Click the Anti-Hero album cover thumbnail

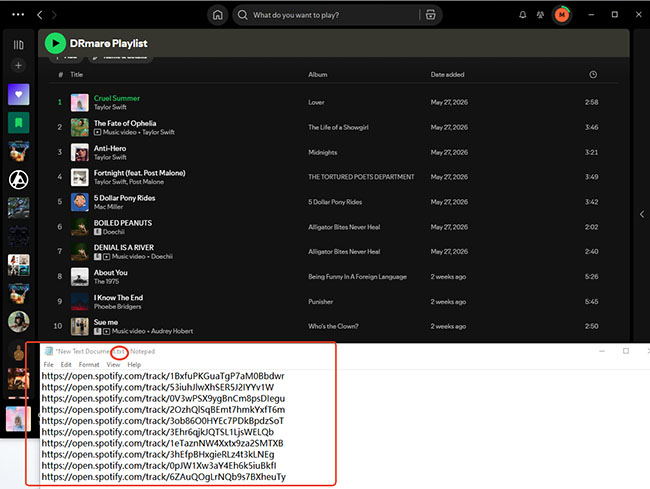pos(80,152)
